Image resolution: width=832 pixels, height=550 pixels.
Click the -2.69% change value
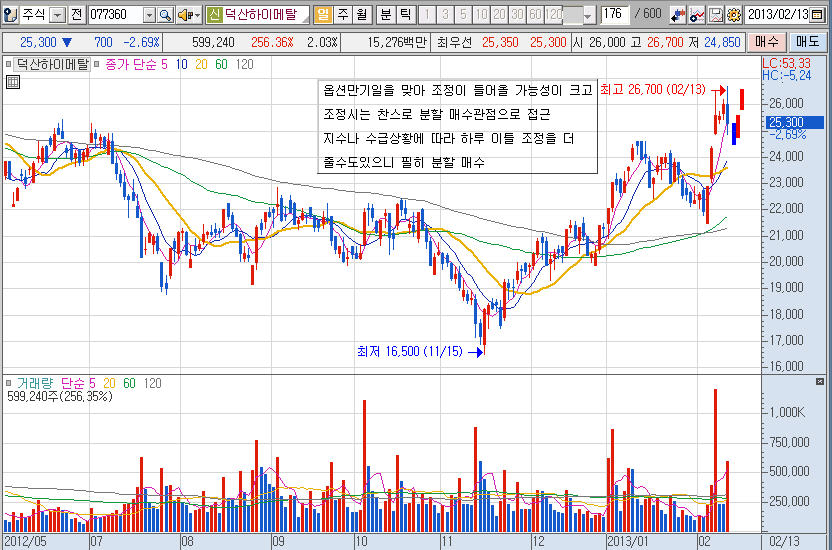coord(141,42)
